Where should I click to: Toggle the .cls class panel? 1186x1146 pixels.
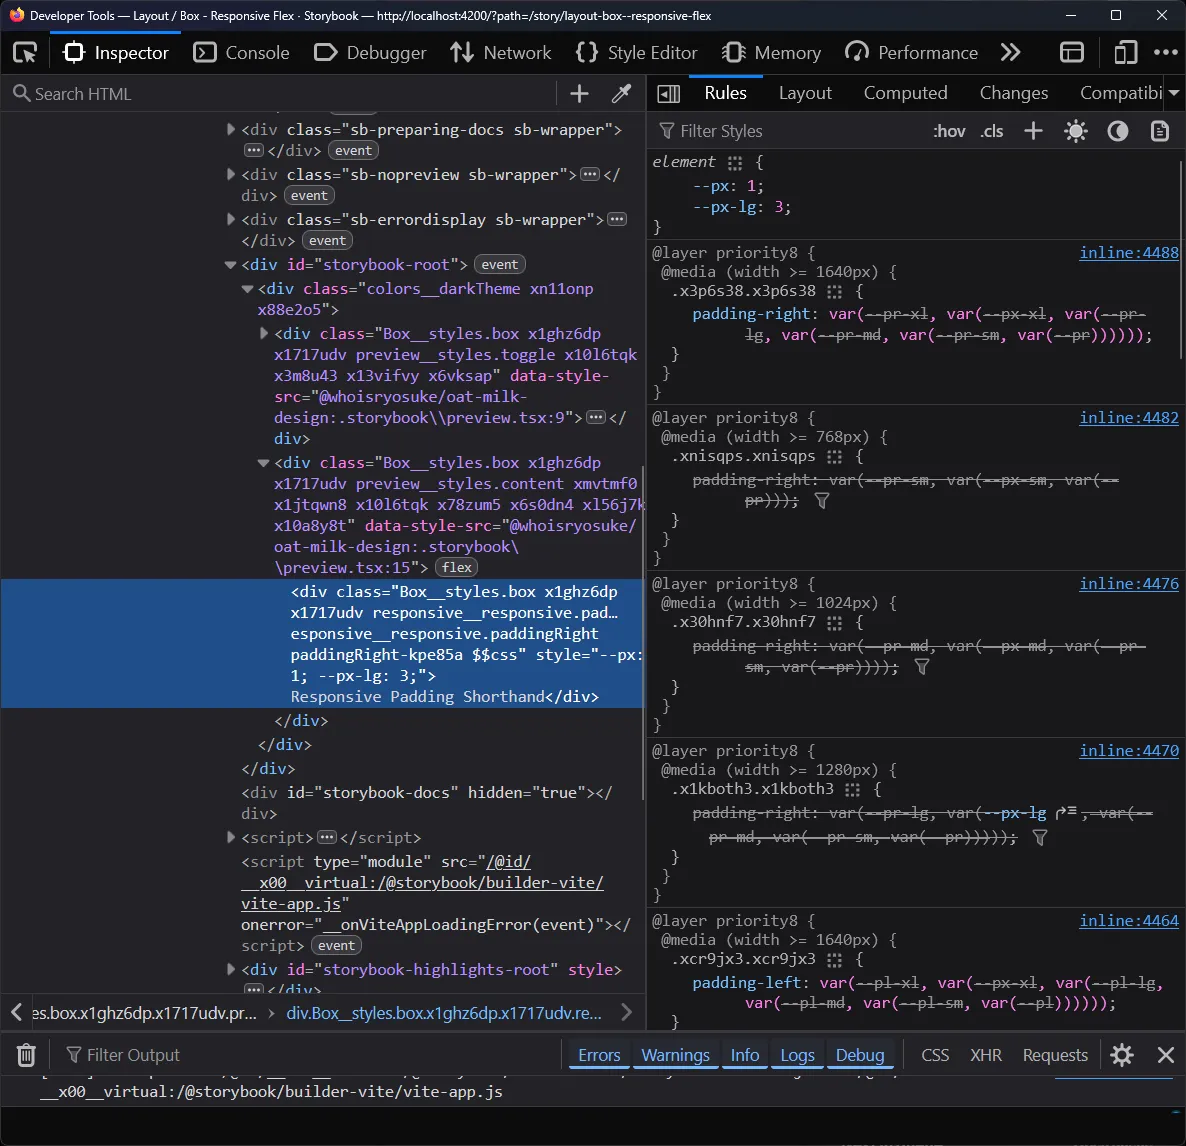click(991, 130)
